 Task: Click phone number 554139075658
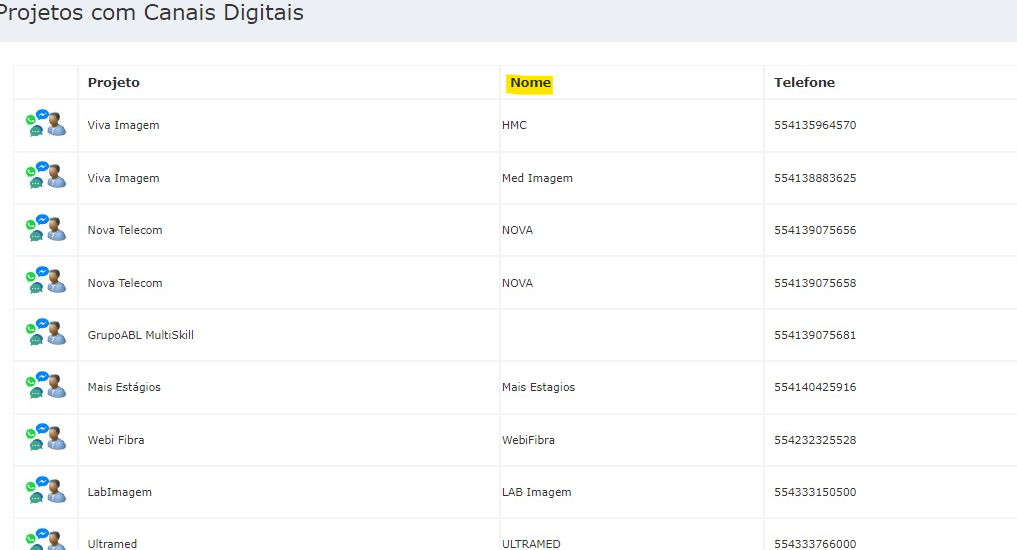[x=815, y=283]
